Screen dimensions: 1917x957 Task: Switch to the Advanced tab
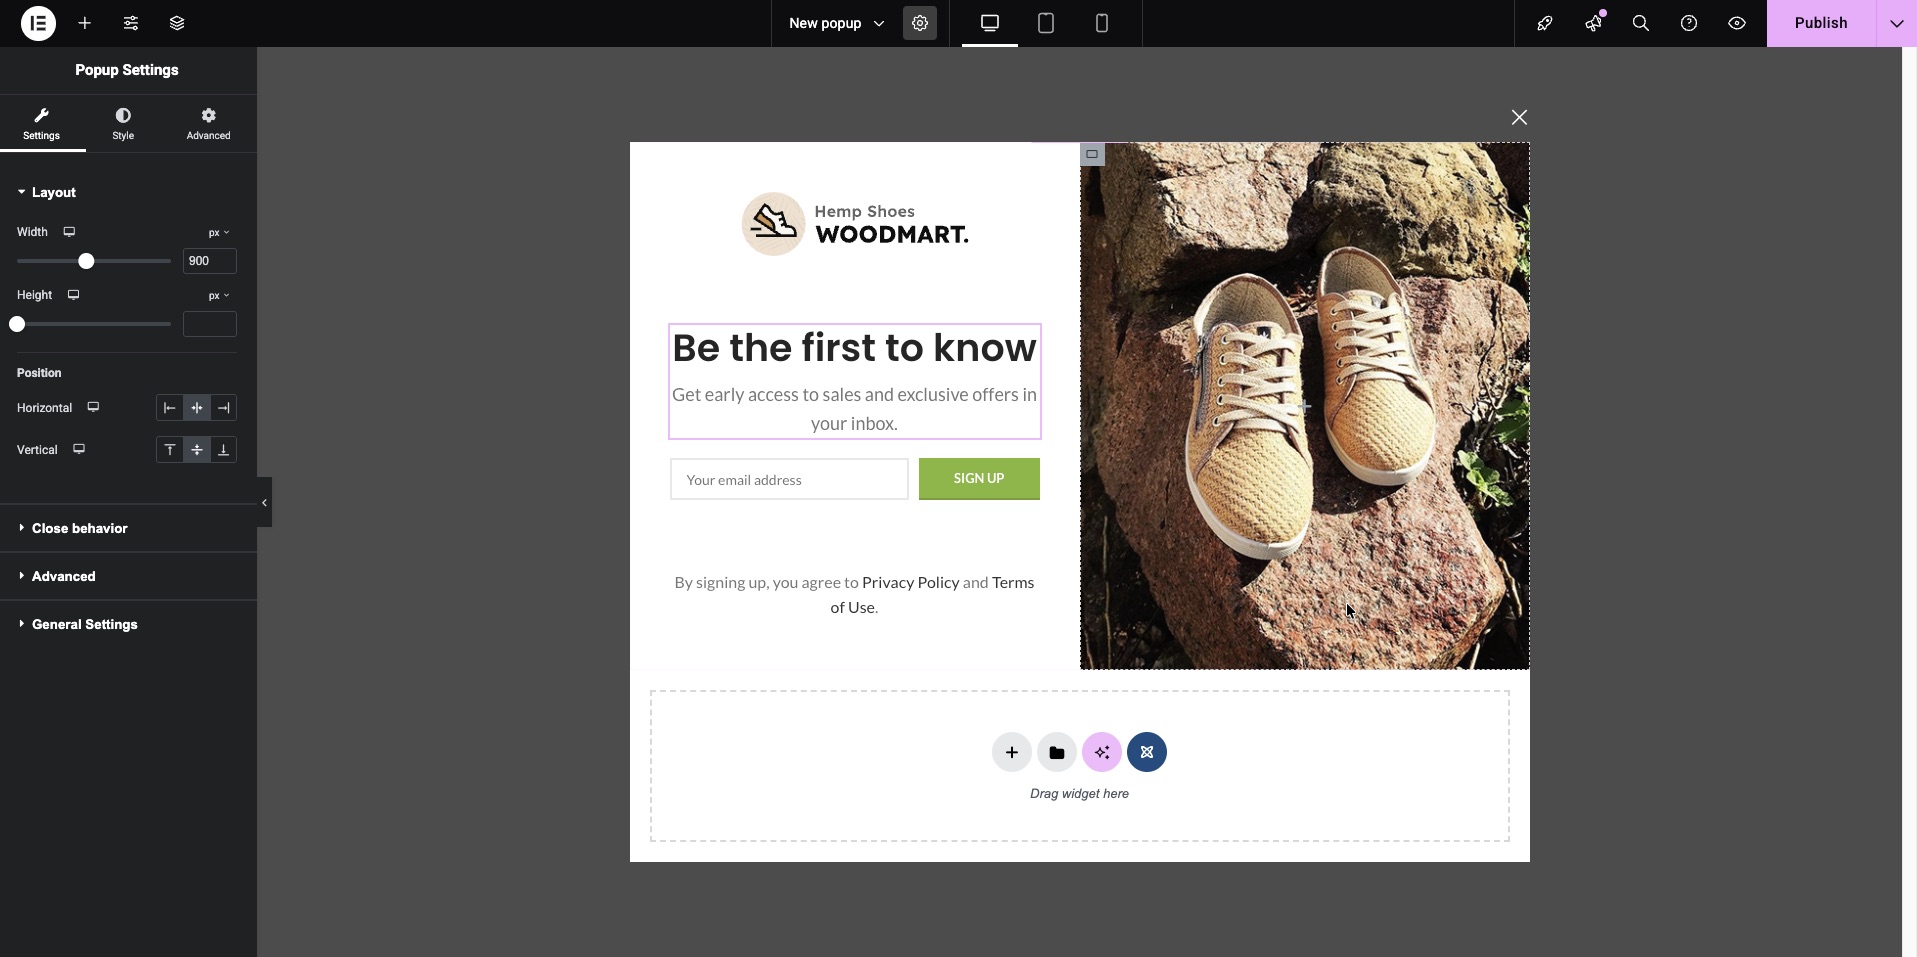(x=208, y=124)
